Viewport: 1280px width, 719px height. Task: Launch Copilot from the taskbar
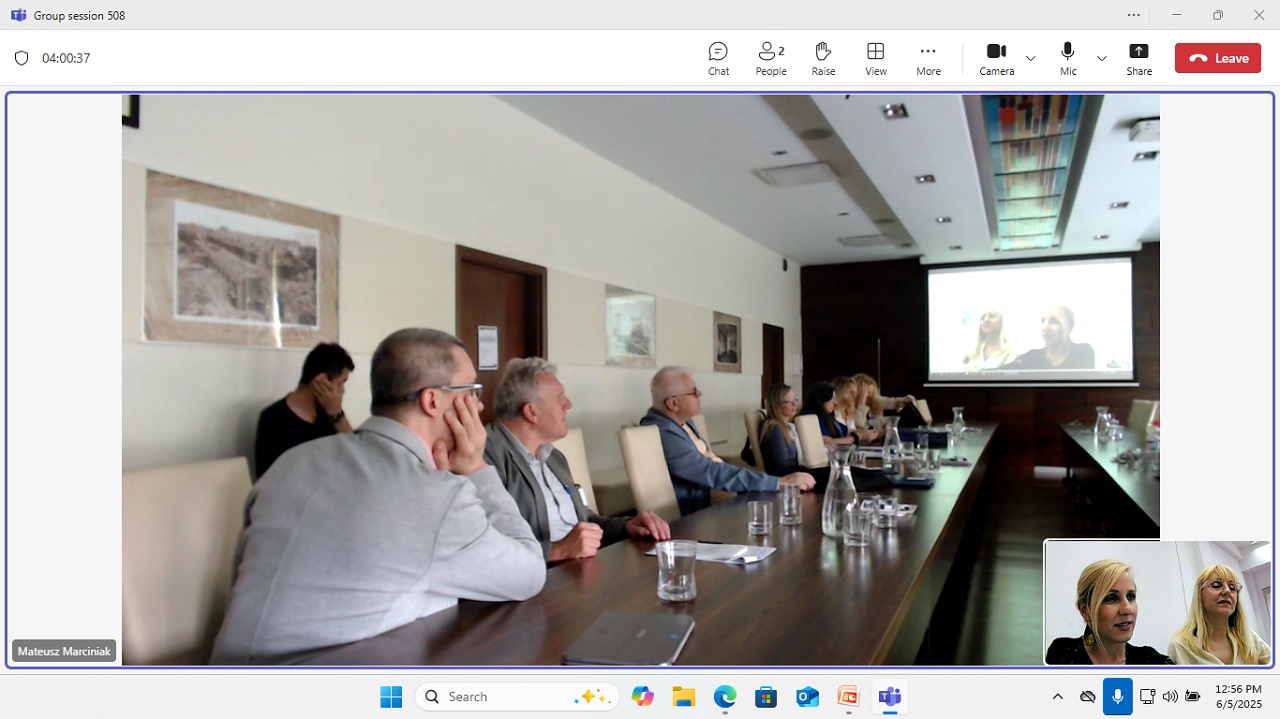[x=642, y=697]
